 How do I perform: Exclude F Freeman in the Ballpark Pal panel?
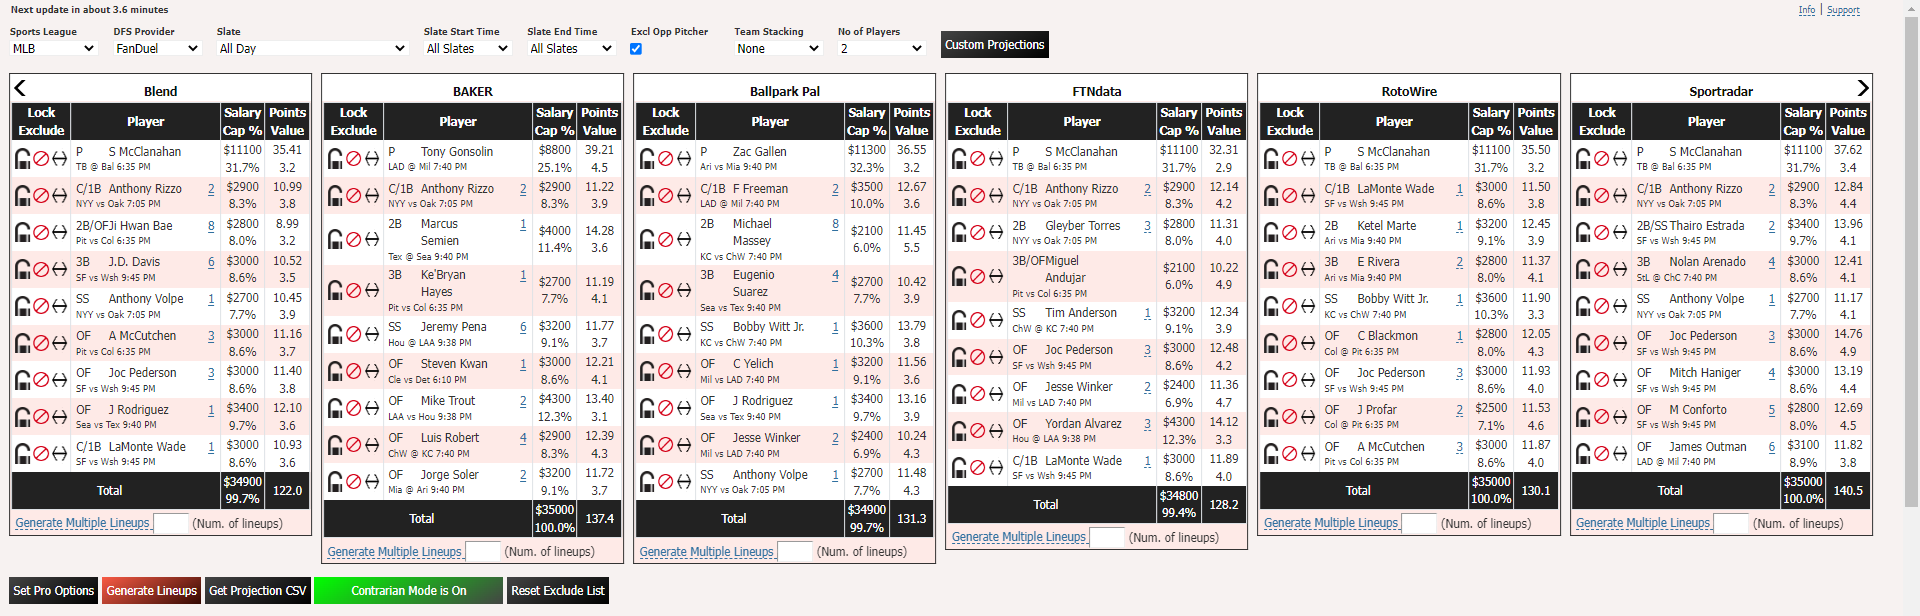pyautogui.click(x=665, y=195)
